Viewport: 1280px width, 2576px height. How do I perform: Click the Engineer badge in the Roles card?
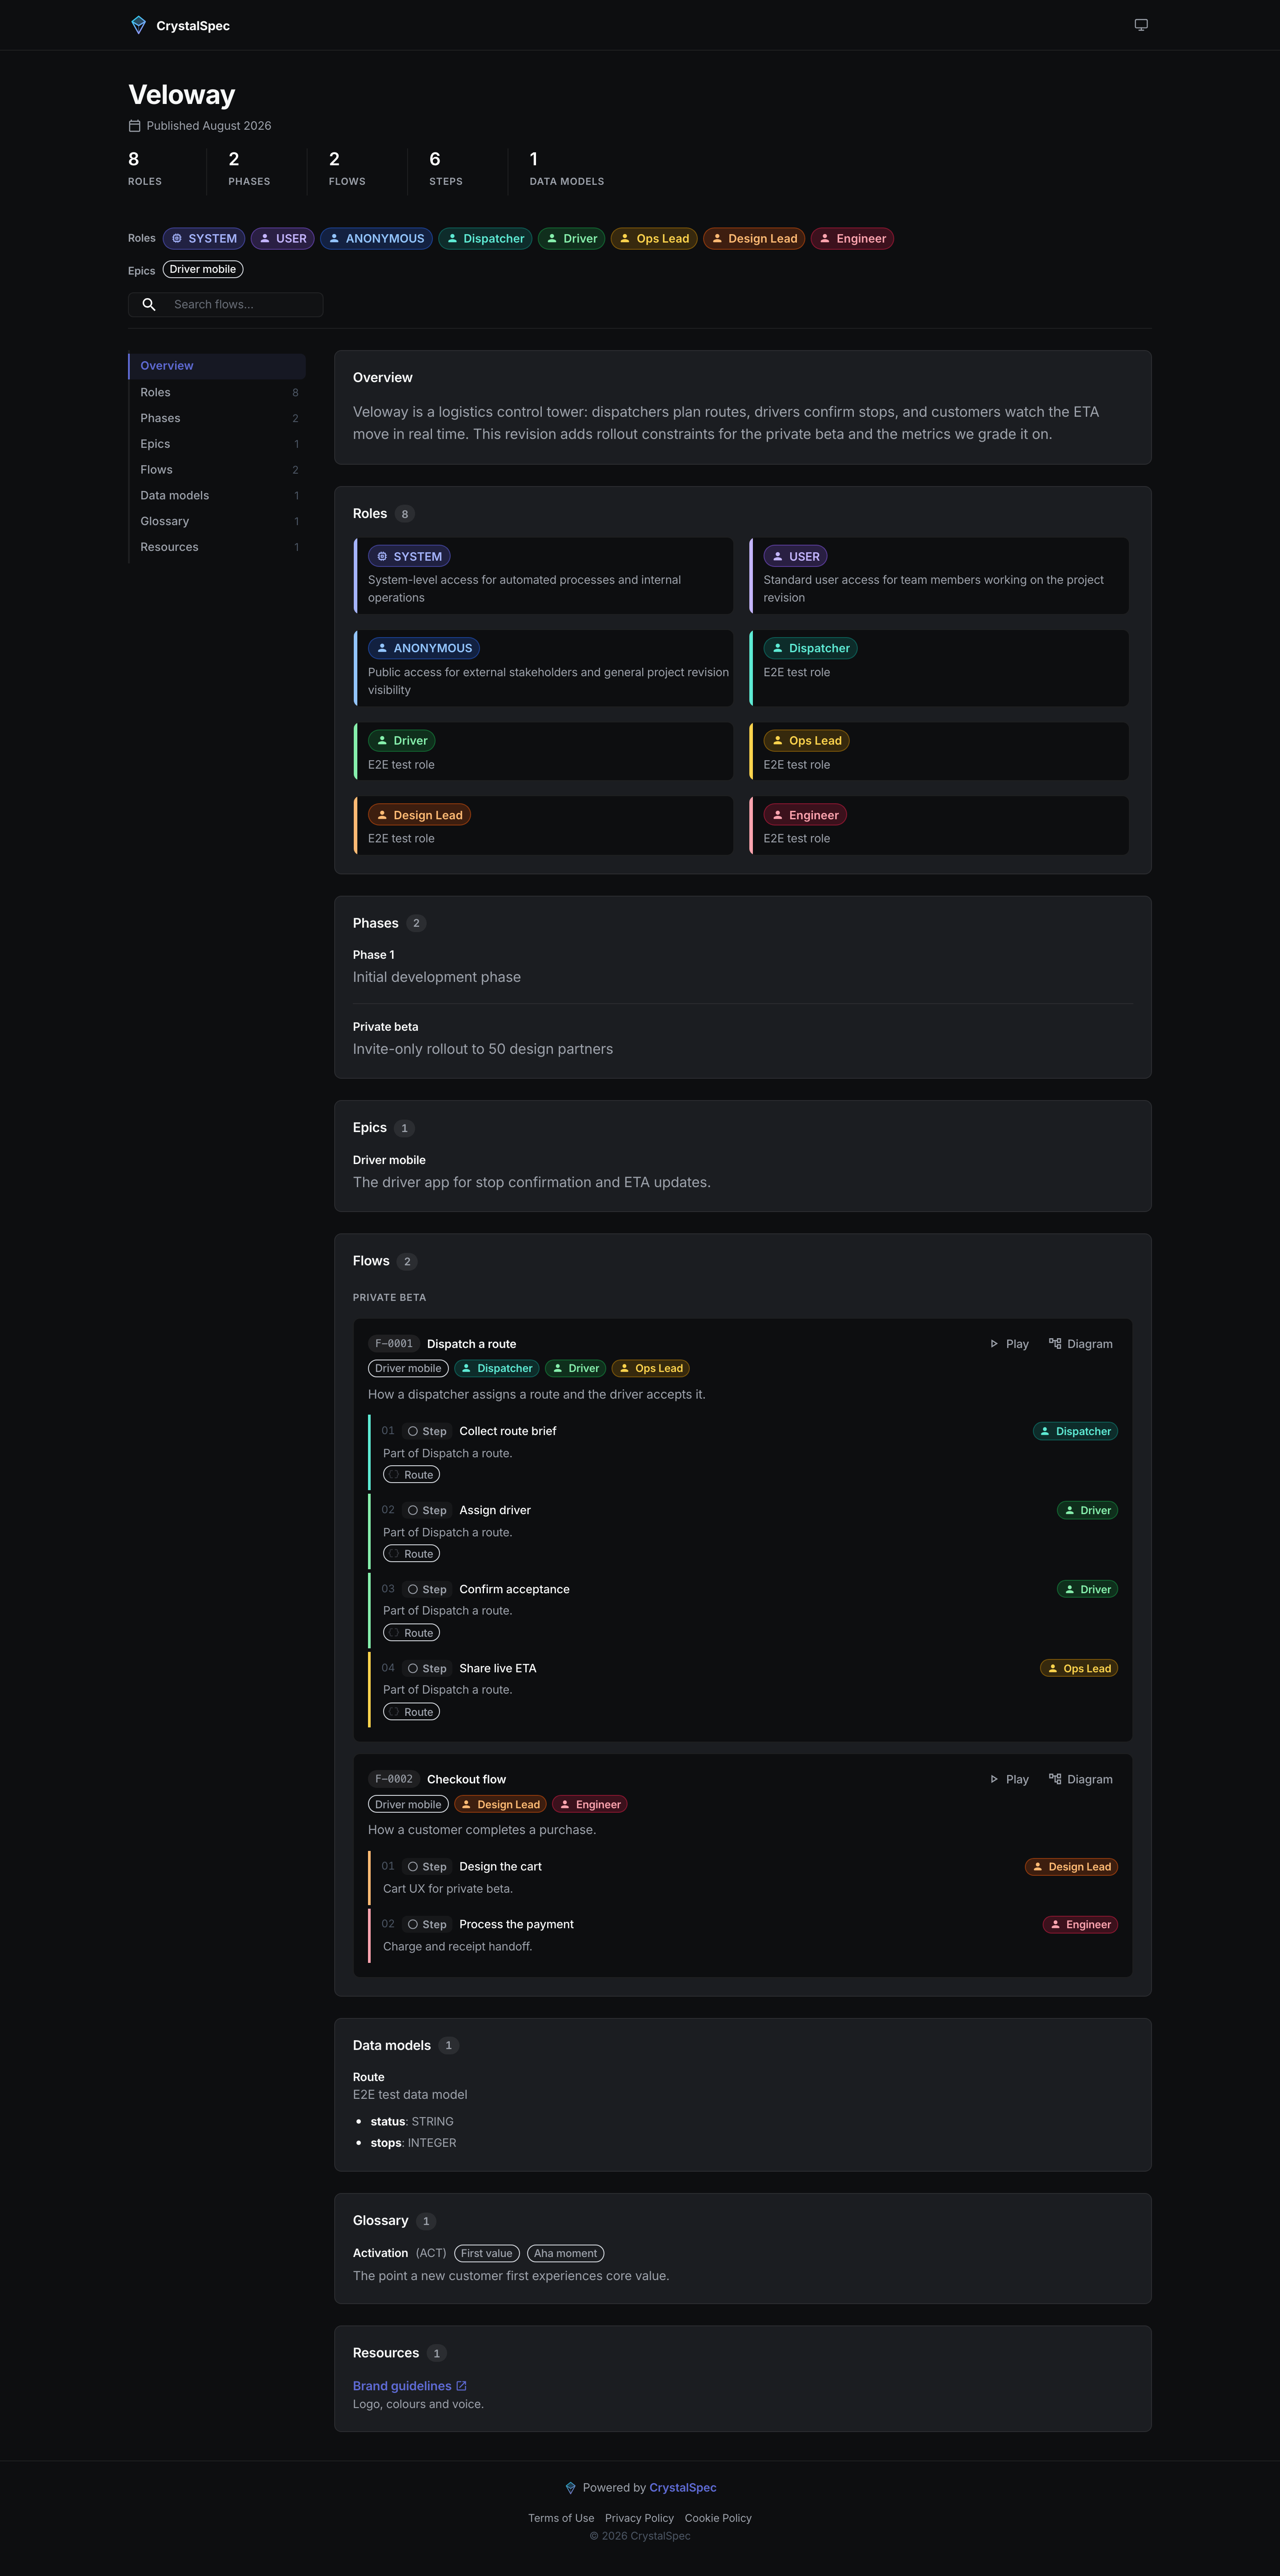point(805,815)
